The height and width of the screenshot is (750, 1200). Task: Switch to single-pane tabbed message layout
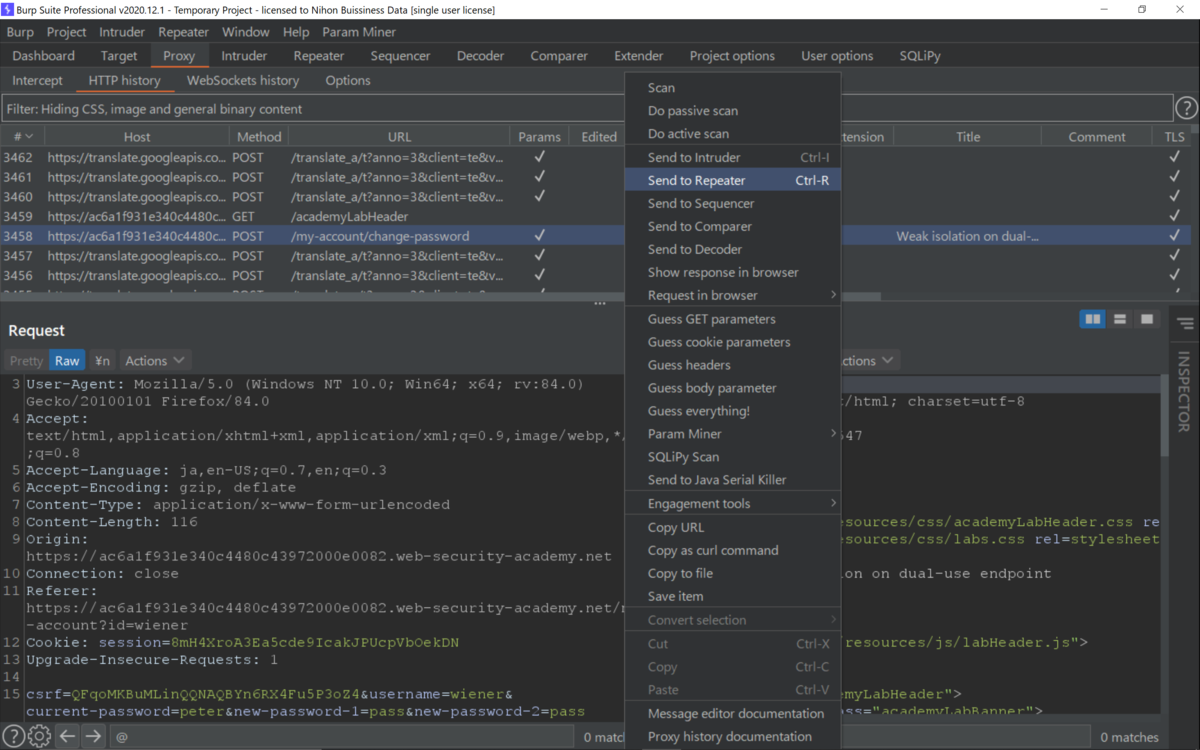1147,319
